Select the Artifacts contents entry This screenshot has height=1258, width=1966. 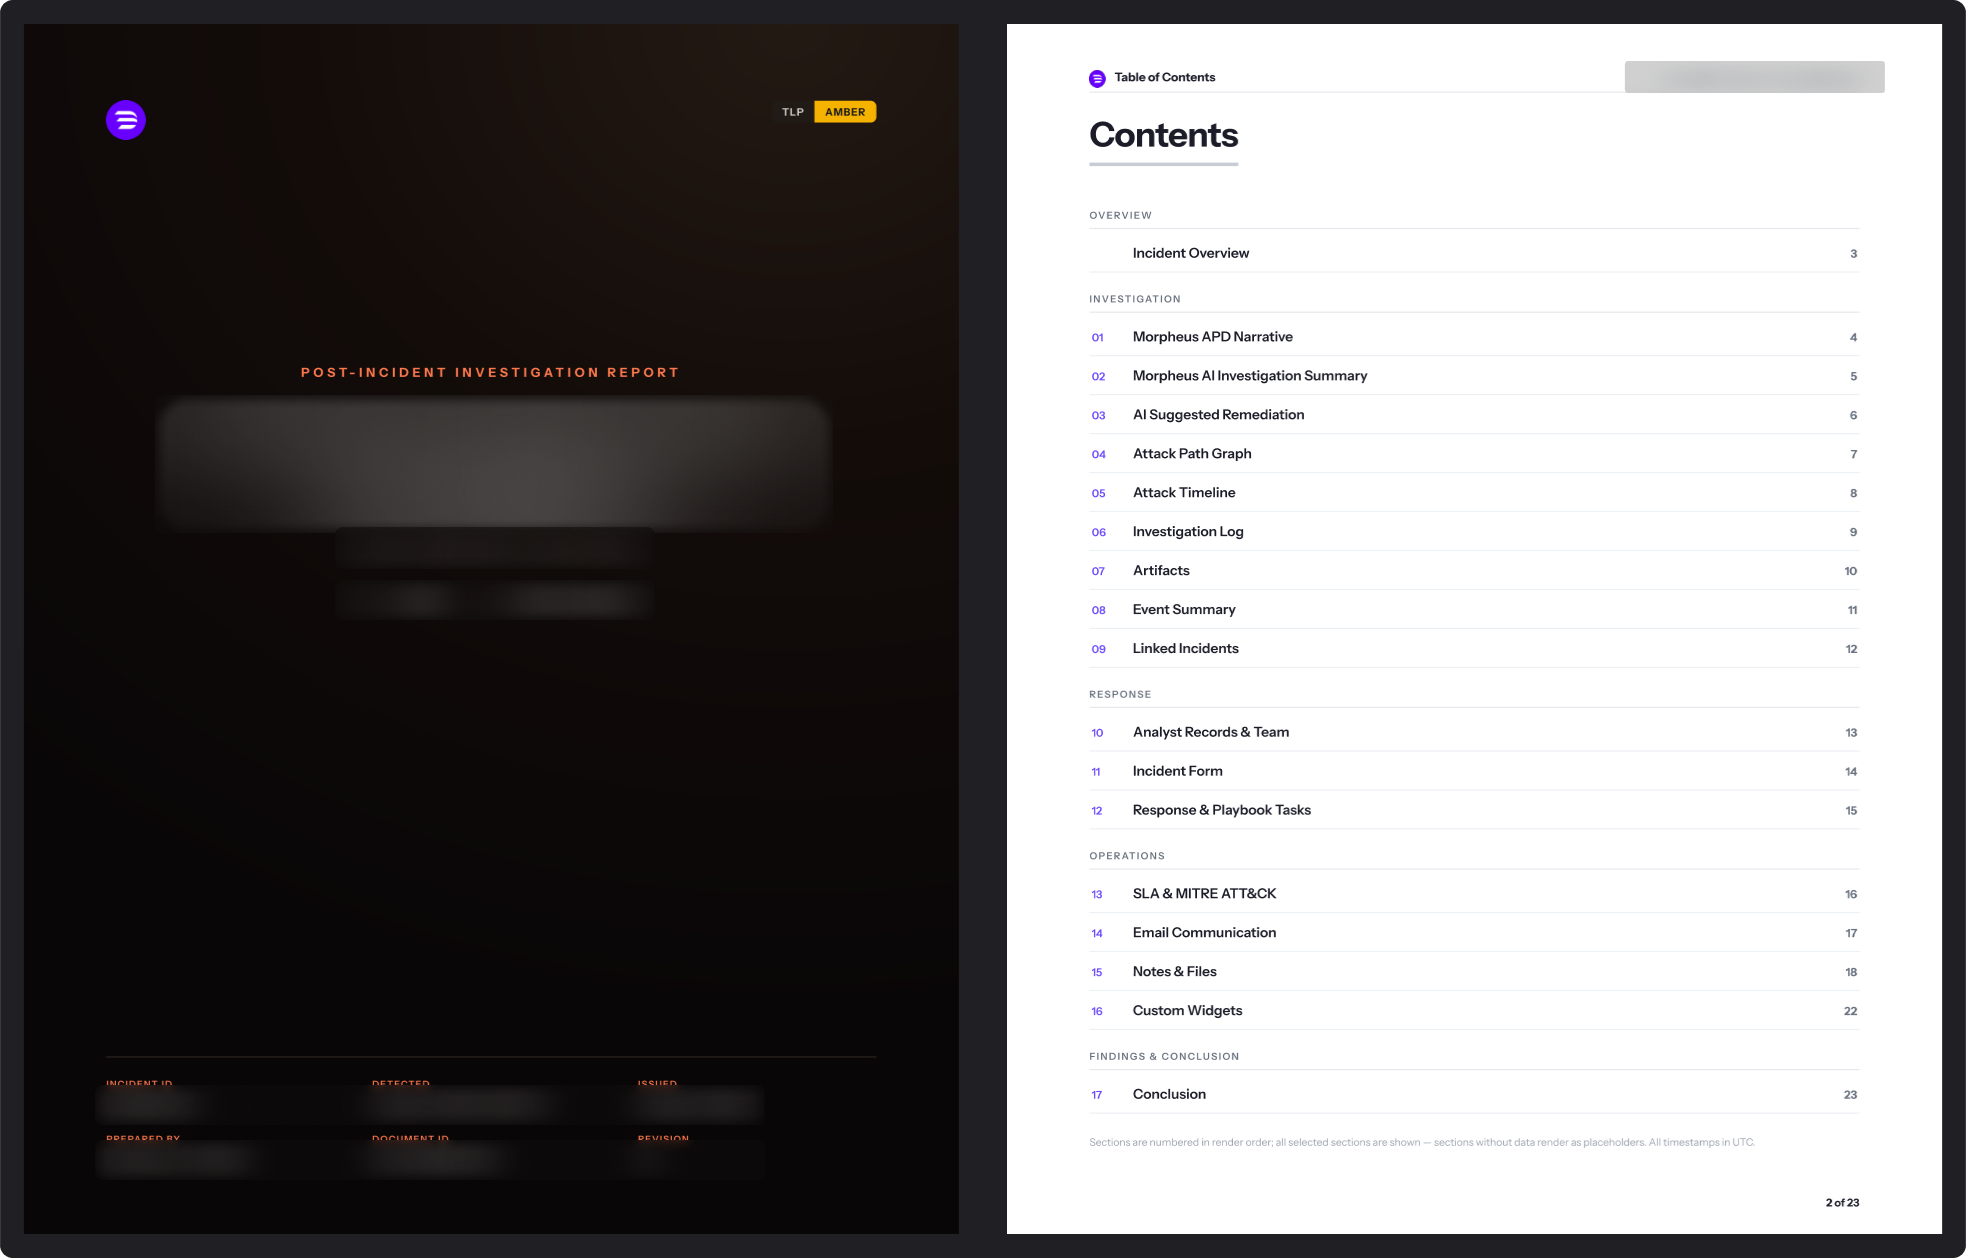[x=1474, y=571]
